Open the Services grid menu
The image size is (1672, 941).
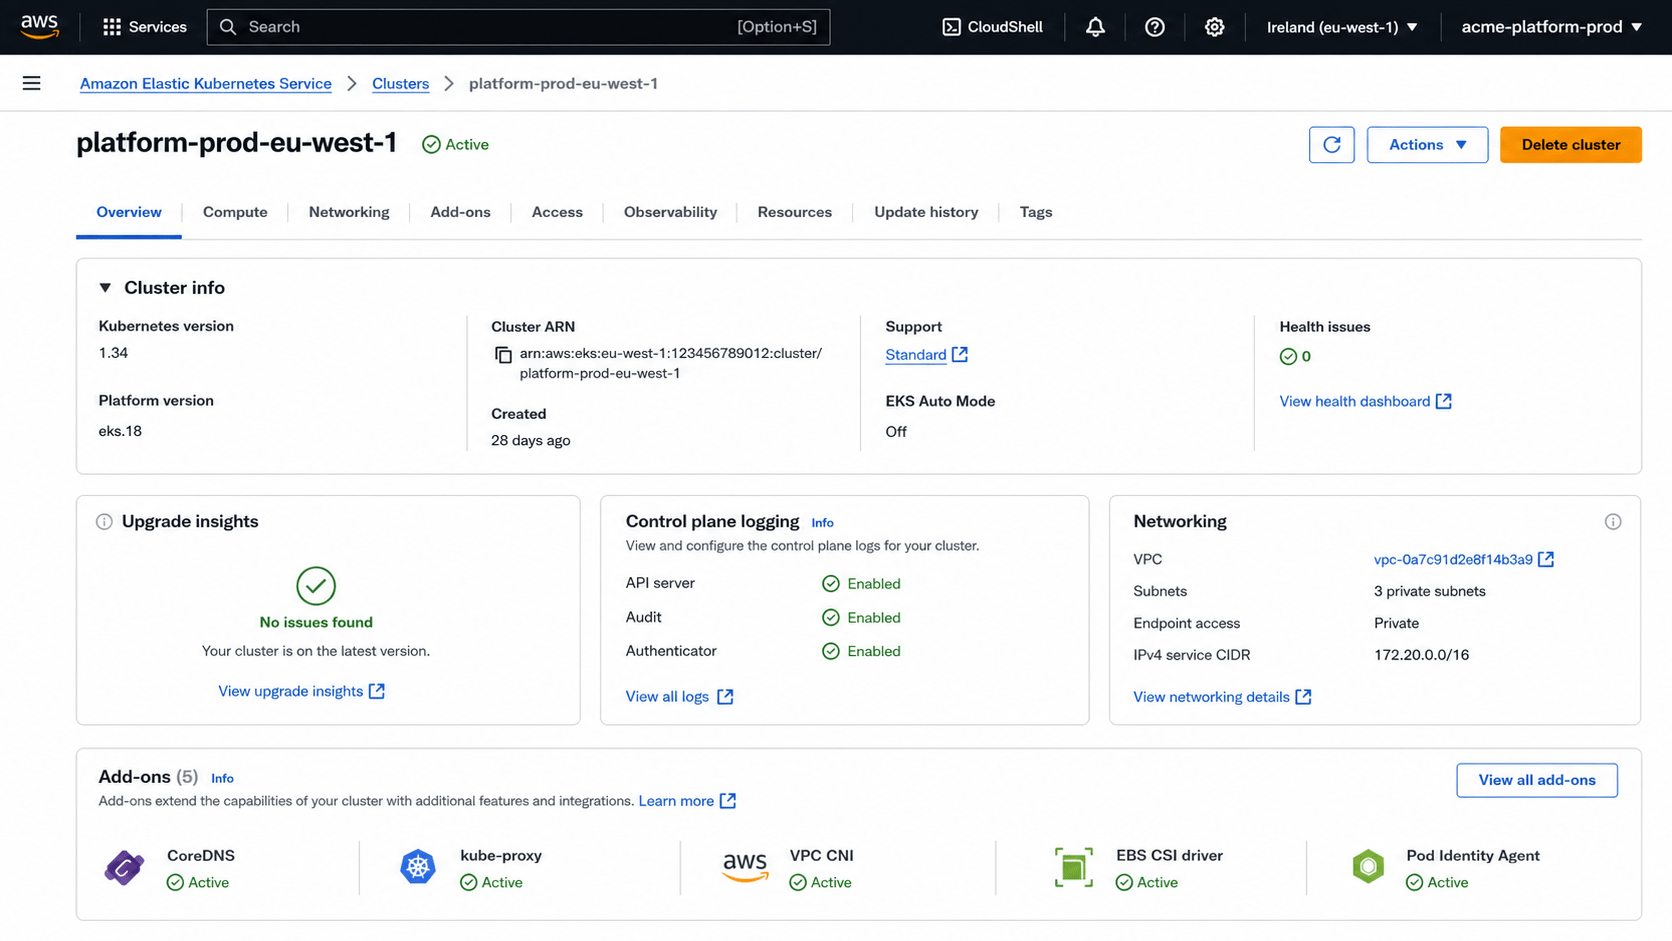(x=145, y=27)
